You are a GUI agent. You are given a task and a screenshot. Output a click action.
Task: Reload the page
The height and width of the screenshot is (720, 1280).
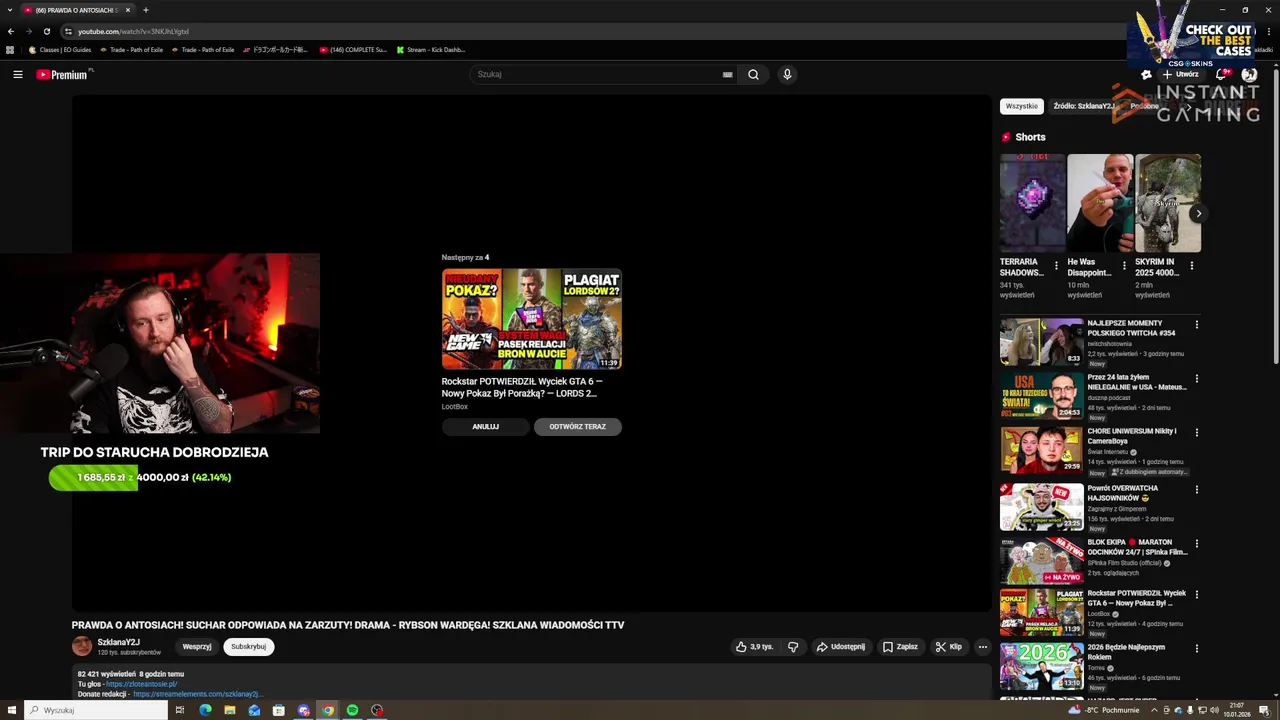coord(46,31)
